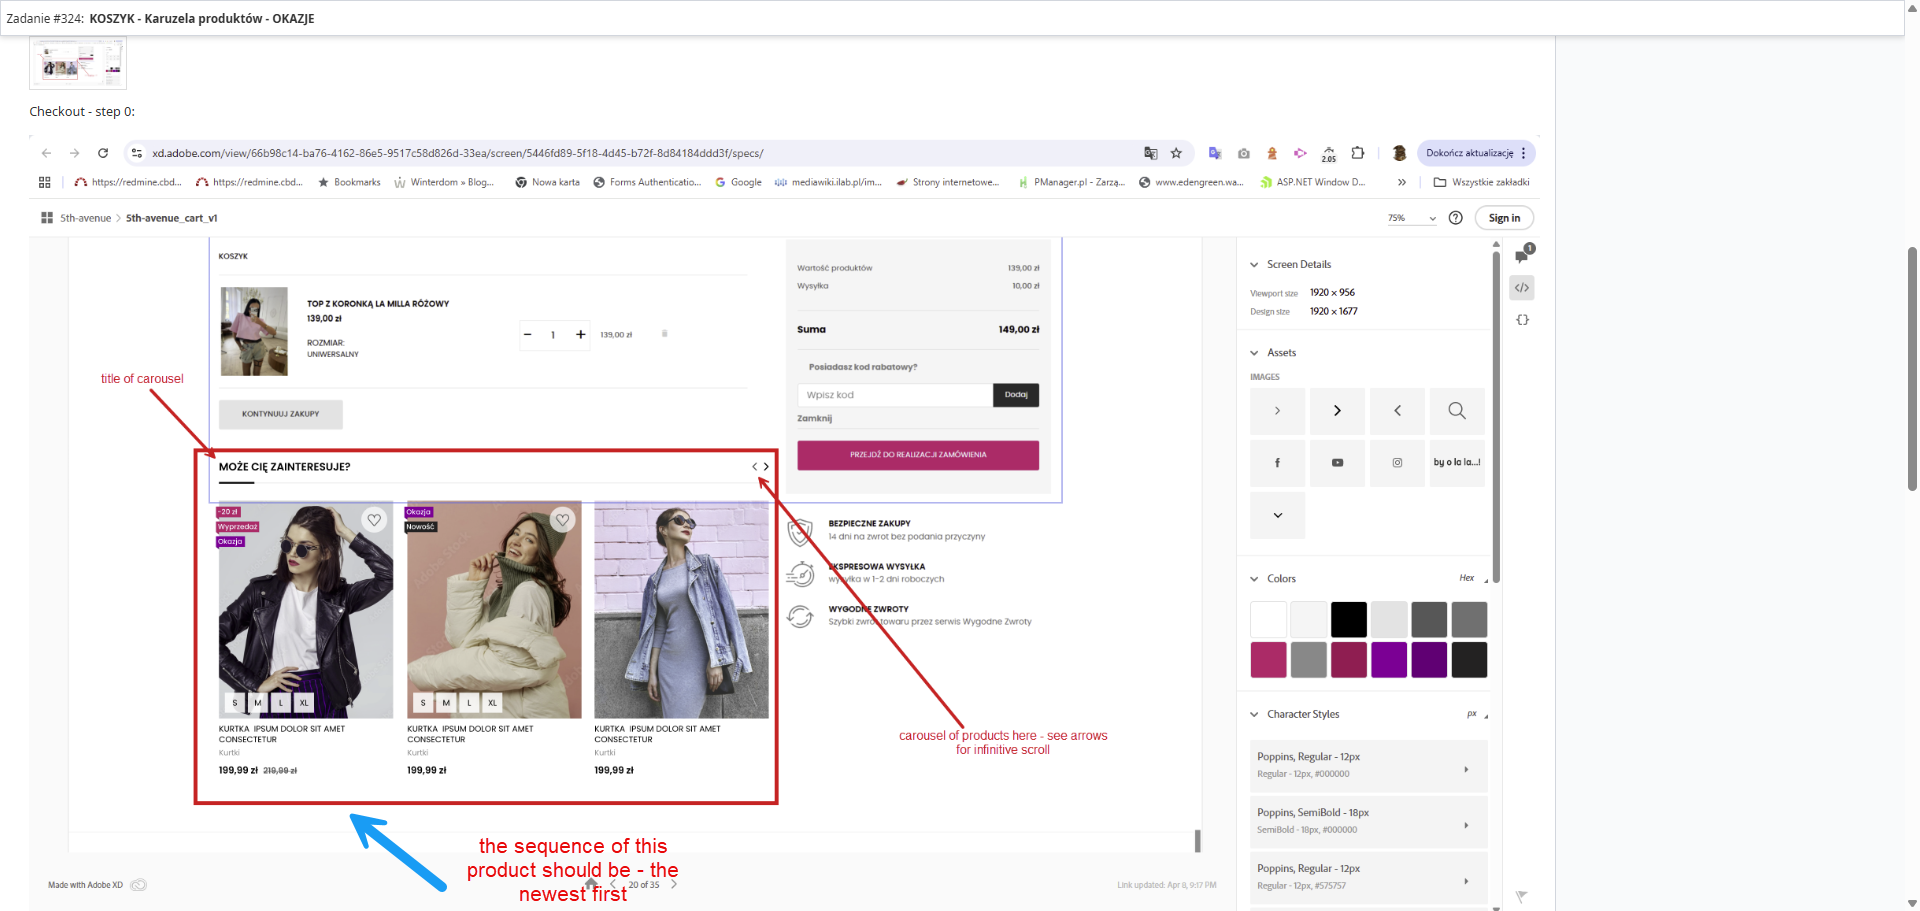Click the search magnifier asset image

1457,411
